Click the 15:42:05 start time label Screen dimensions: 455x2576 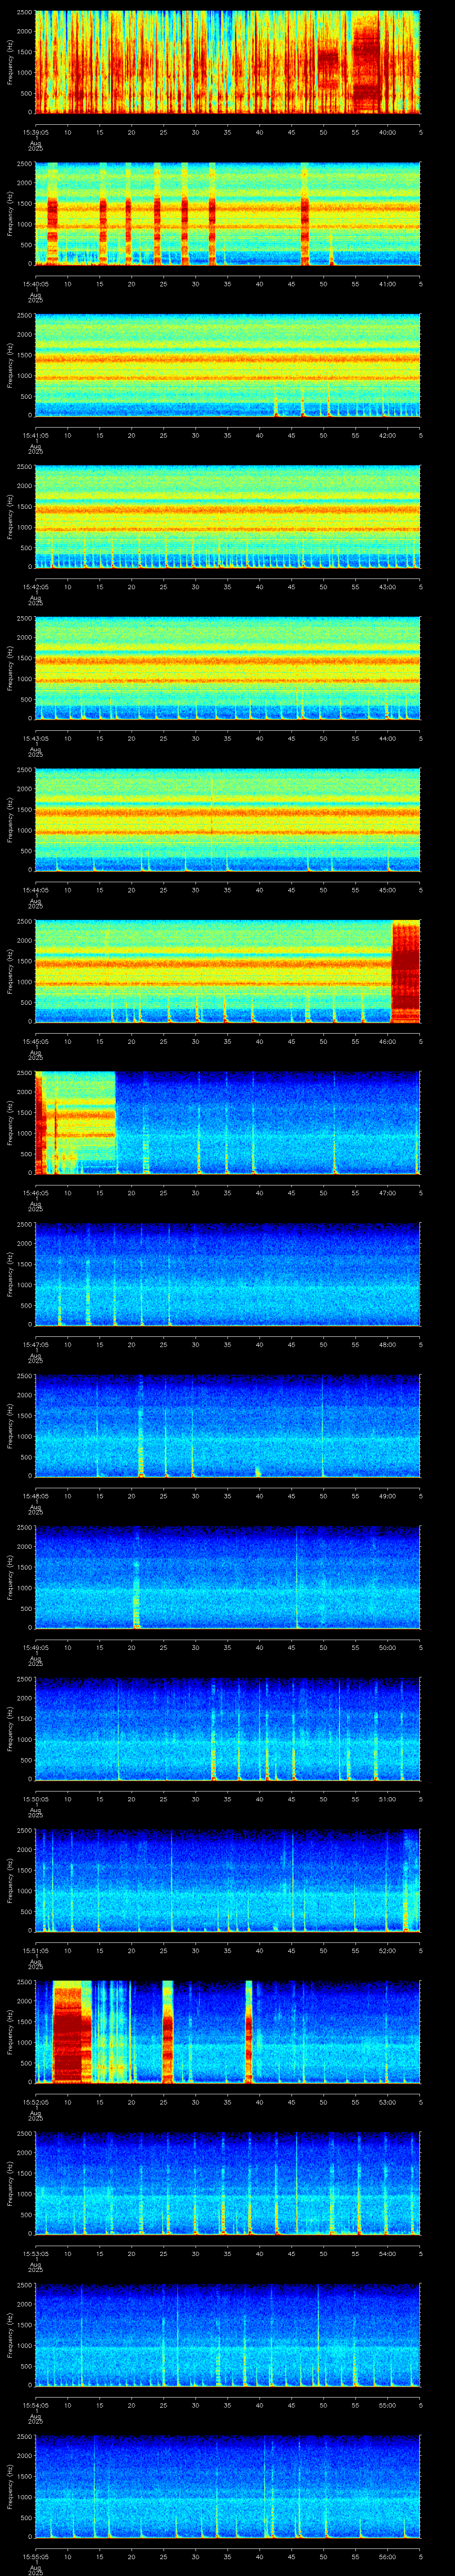(x=36, y=586)
